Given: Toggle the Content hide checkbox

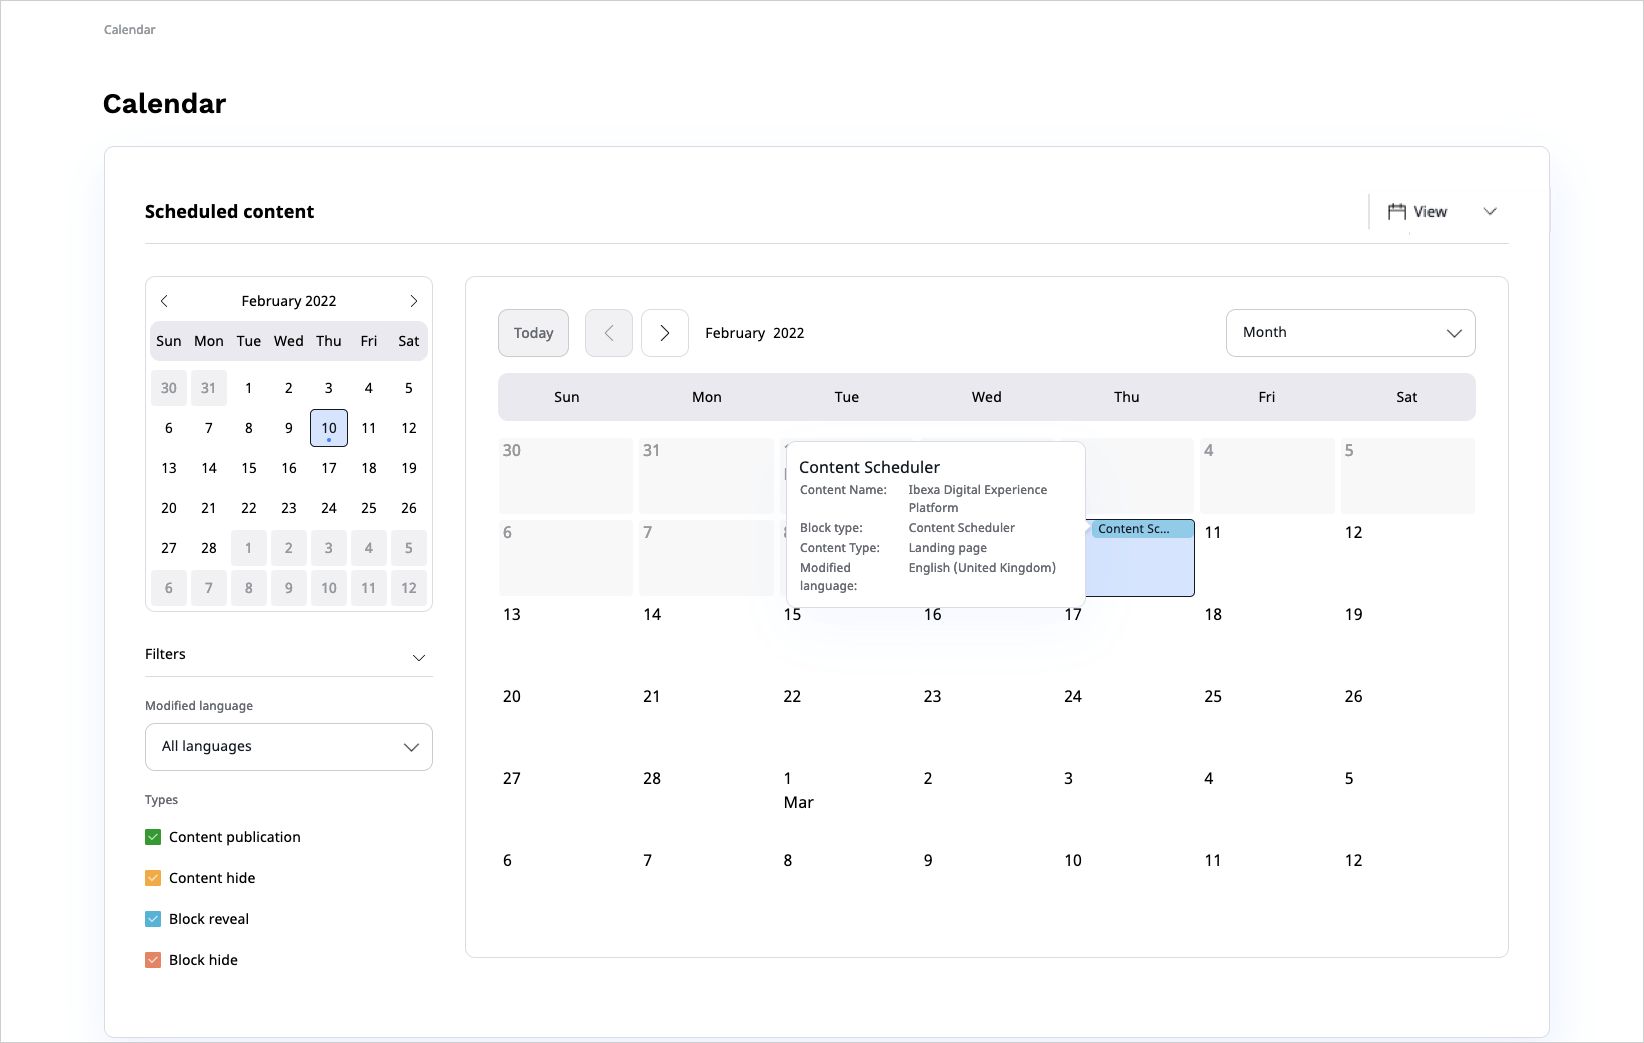Looking at the screenshot, I should pyautogui.click(x=153, y=878).
